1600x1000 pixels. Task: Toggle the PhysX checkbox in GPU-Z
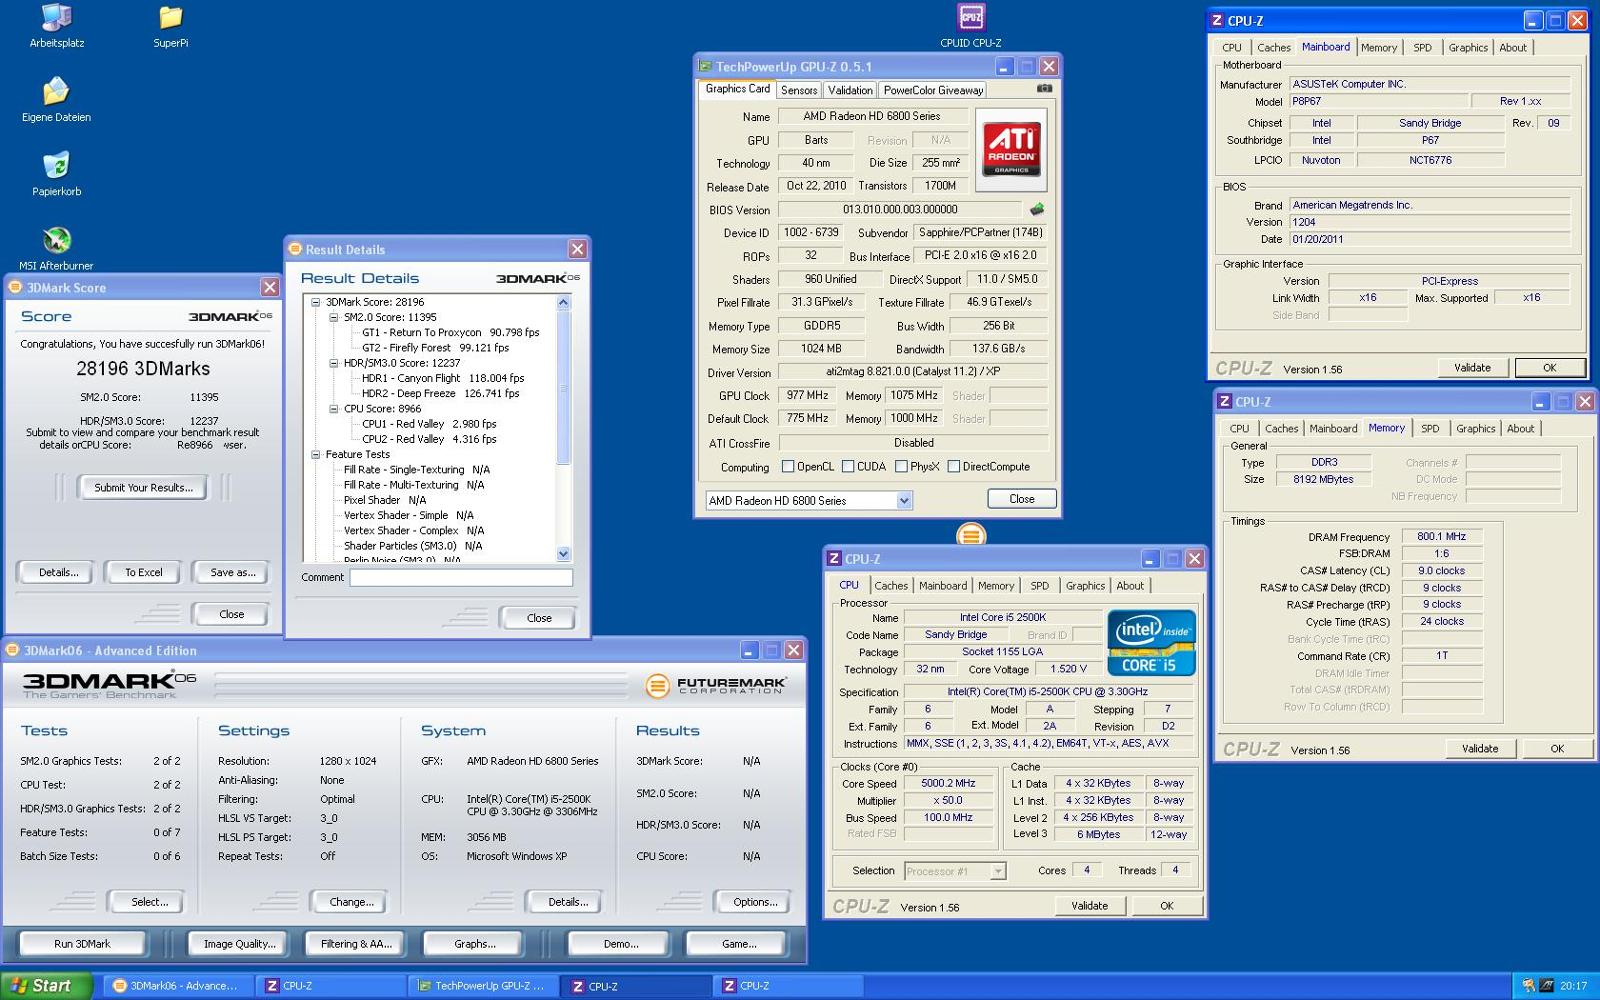click(901, 466)
